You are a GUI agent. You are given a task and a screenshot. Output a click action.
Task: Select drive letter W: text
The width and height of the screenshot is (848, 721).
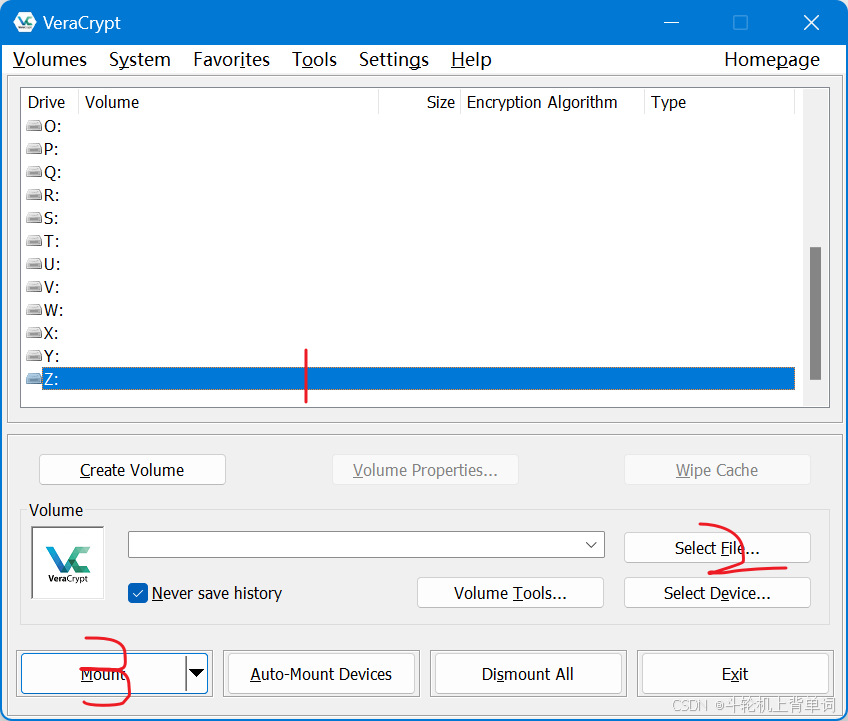(54, 310)
